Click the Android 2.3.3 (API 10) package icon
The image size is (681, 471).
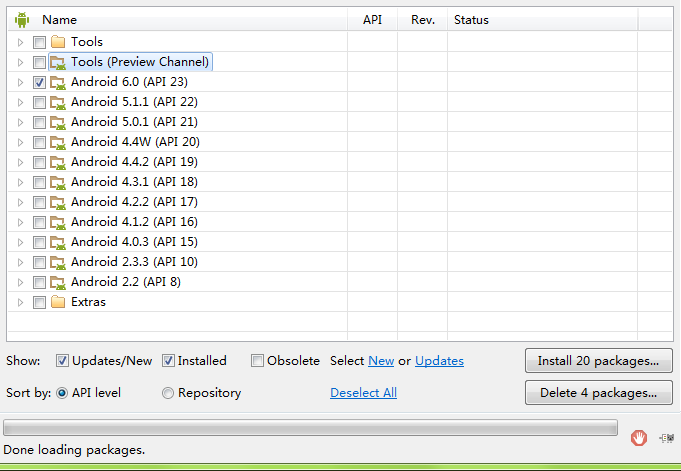click(58, 262)
